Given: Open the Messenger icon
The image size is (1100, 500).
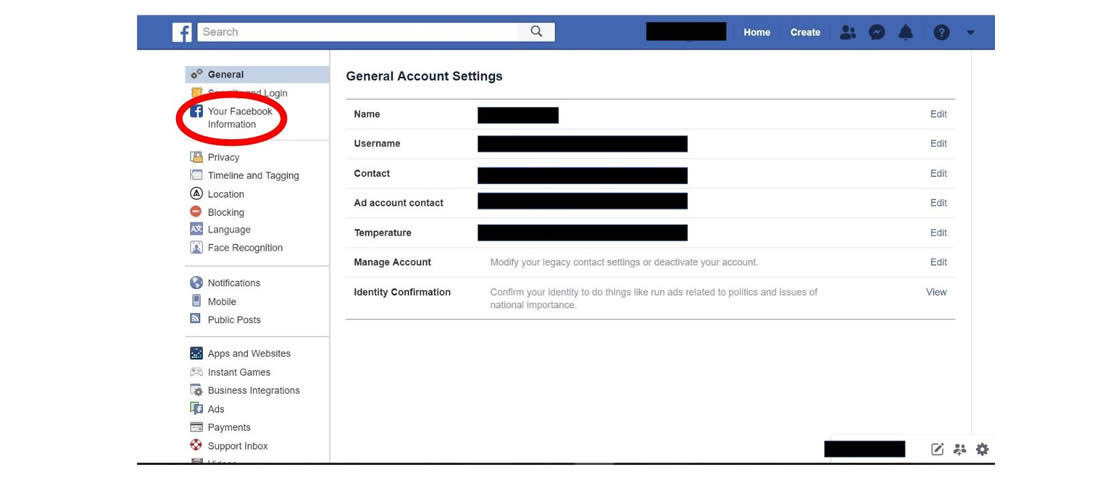Looking at the screenshot, I should 877,32.
